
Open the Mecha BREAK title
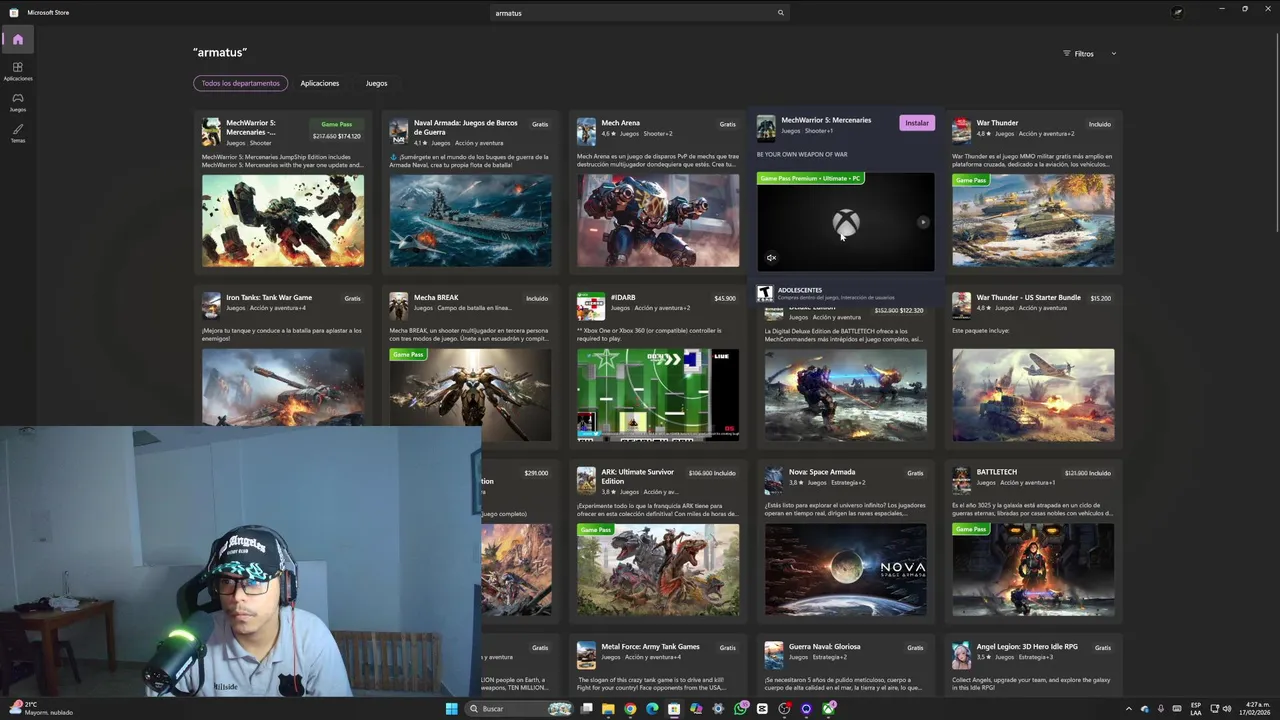pyautogui.click(x=436, y=297)
